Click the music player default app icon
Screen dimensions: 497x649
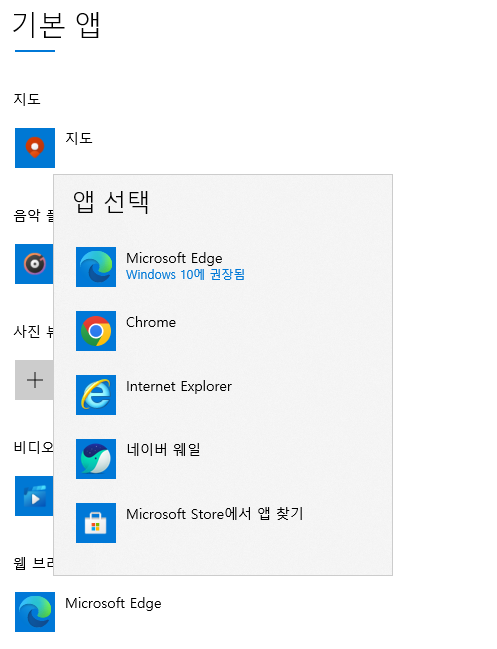[x=34, y=264]
